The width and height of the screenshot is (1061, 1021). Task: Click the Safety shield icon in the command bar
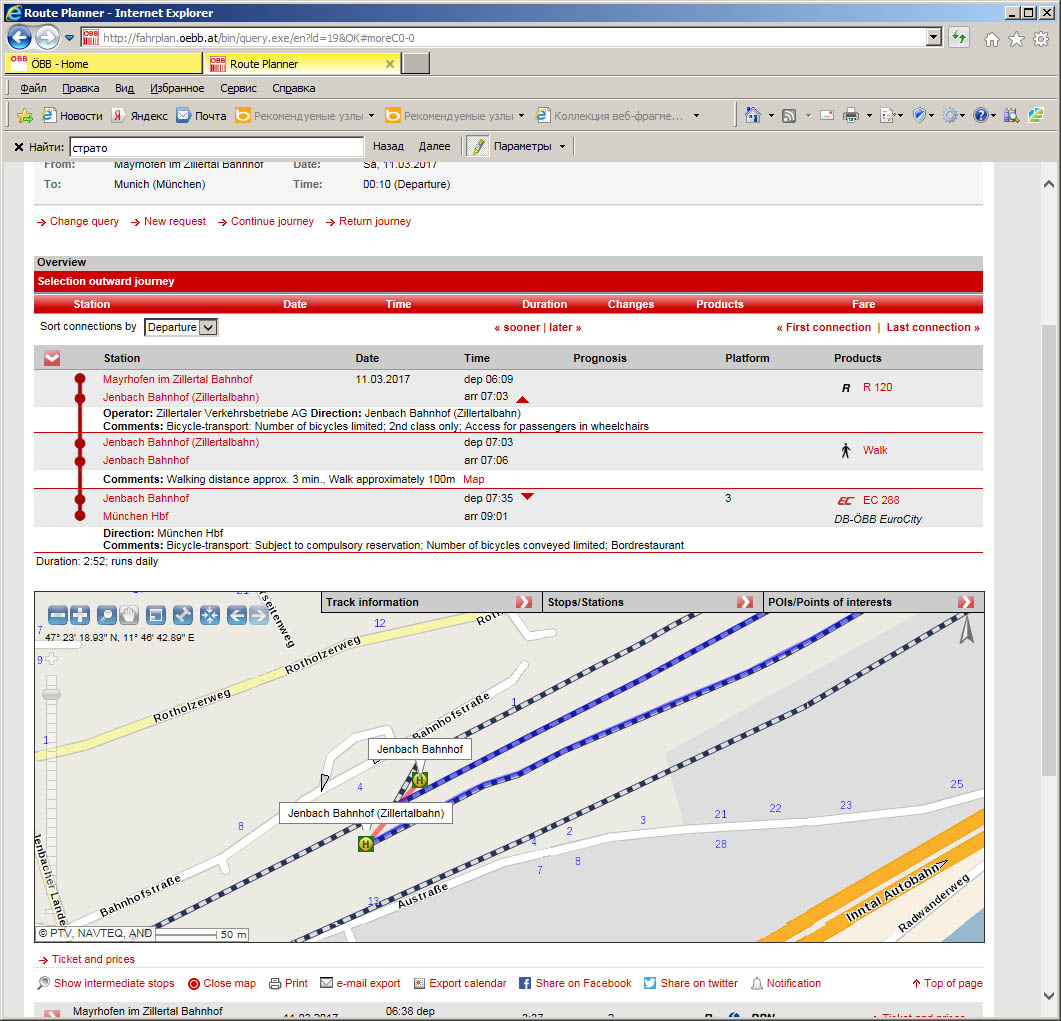pyautogui.click(x=919, y=116)
